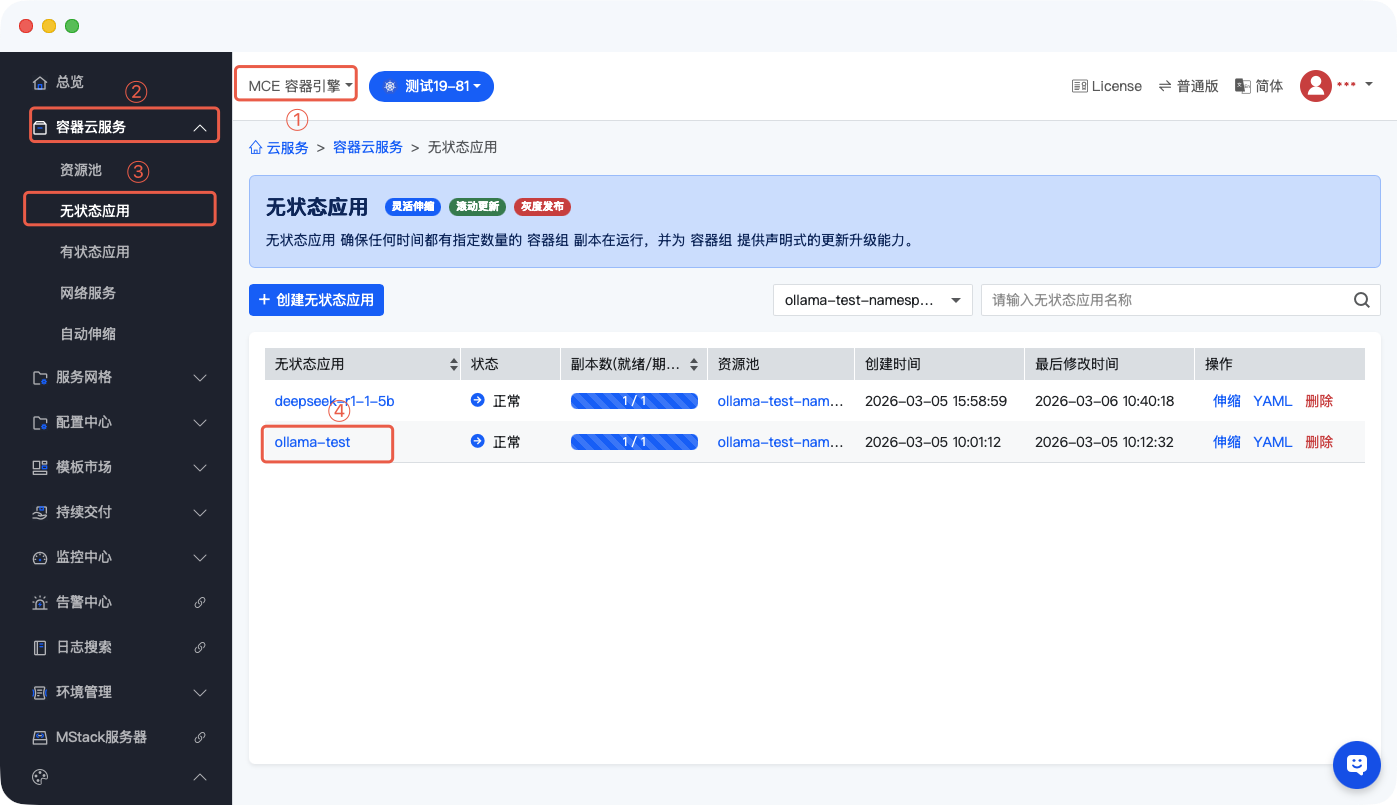This screenshot has height=805, width=1397.
Task: Select 有状态应用 in sidebar menu
Action: point(95,252)
